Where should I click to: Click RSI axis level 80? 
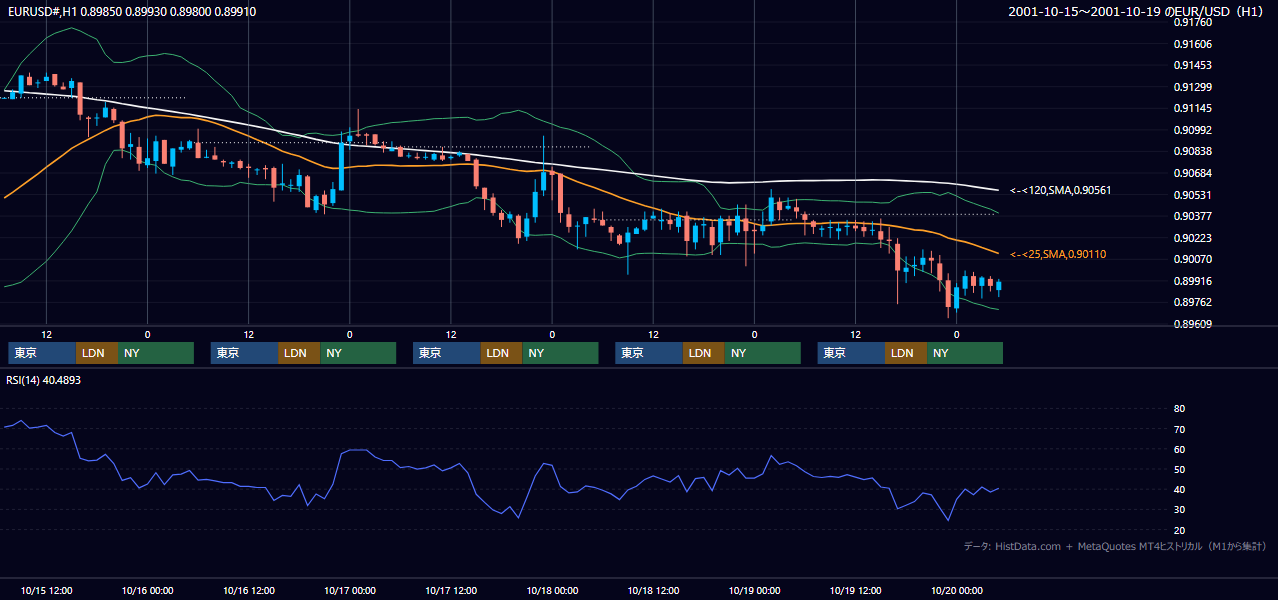tap(1179, 409)
